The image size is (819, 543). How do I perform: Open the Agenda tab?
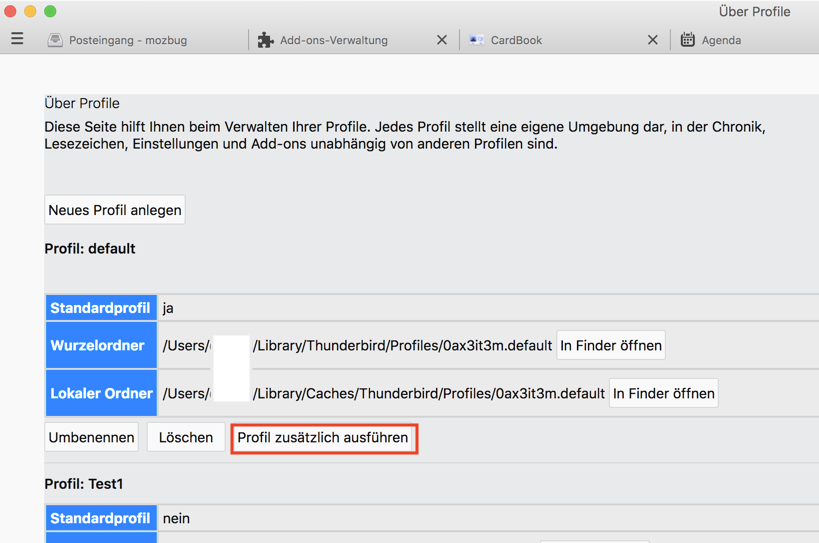coord(721,40)
